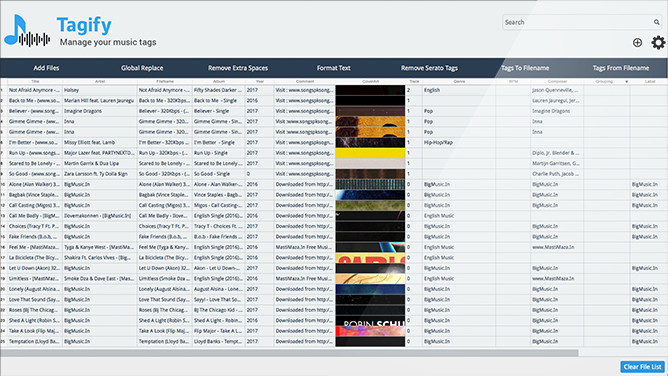Click artist 'Smoke Dza & Dave East' cell

click(100, 278)
